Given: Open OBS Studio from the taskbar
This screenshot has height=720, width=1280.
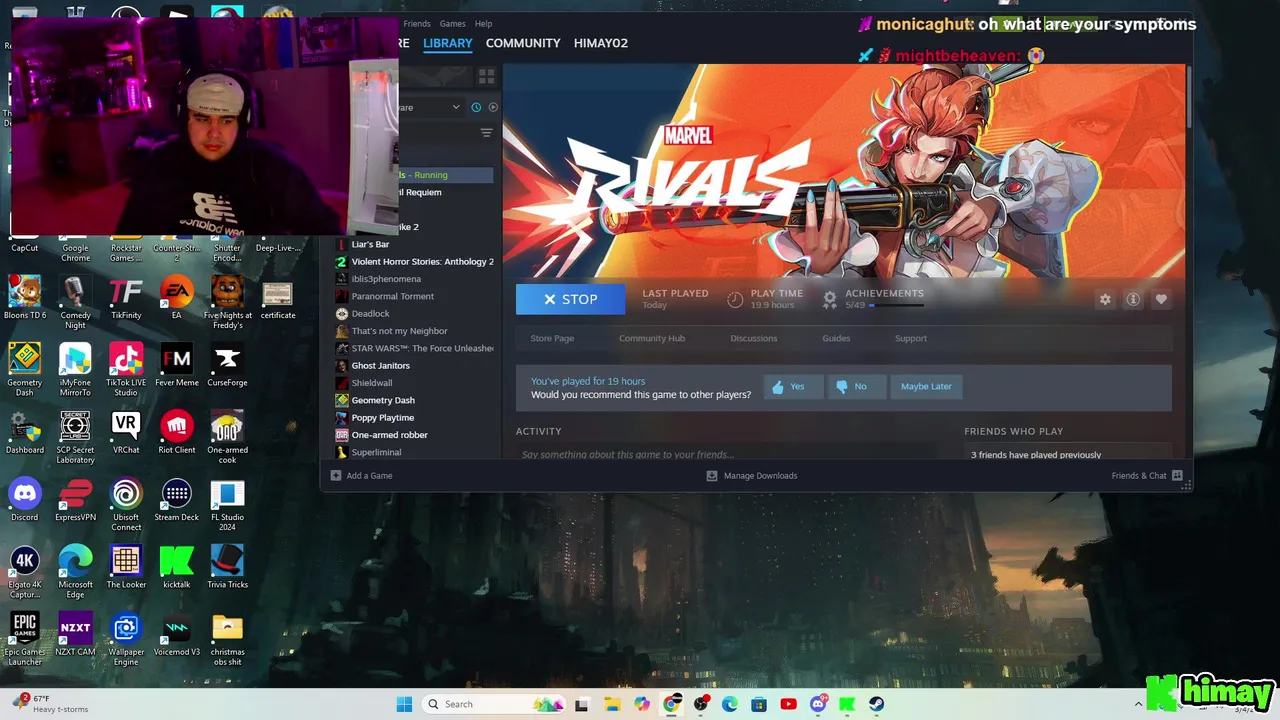Looking at the screenshot, I should click(701, 704).
